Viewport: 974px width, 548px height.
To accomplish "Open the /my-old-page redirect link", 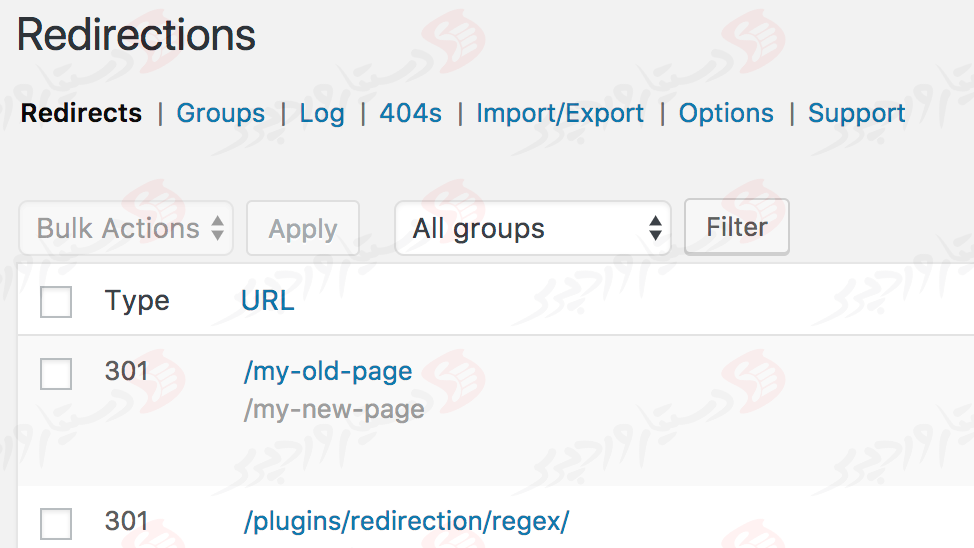I will 327,371.
